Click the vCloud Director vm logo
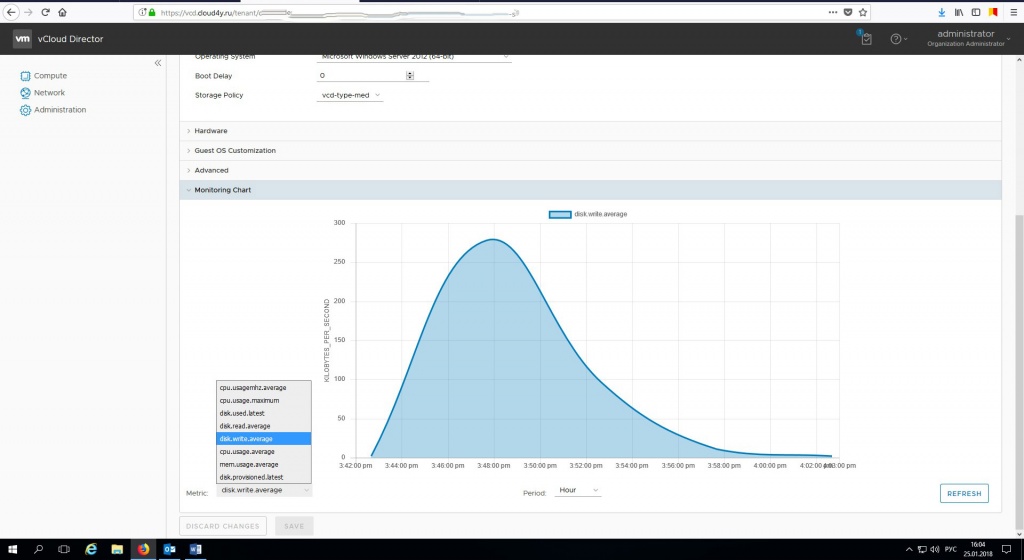The width and height of the screenshot is (1024, 560). 24,39
